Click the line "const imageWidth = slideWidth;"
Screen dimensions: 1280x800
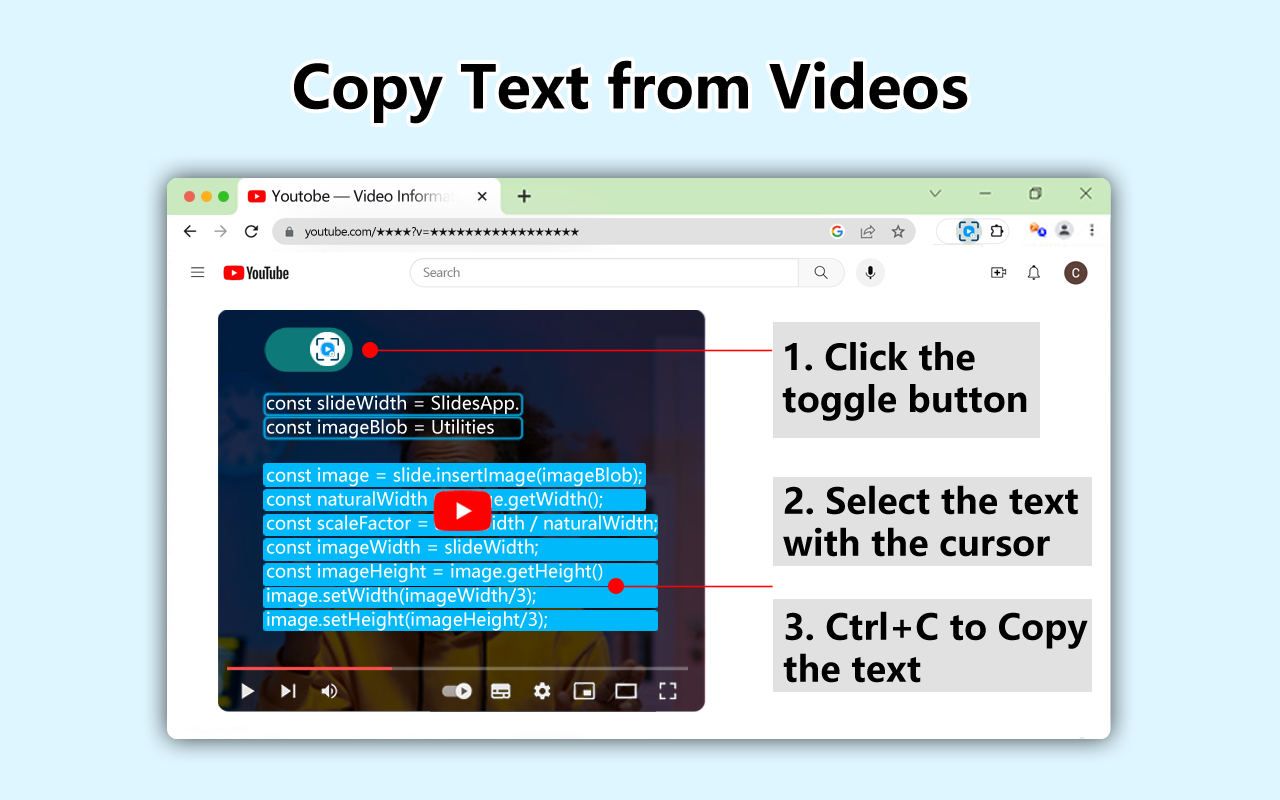[461, 548]
